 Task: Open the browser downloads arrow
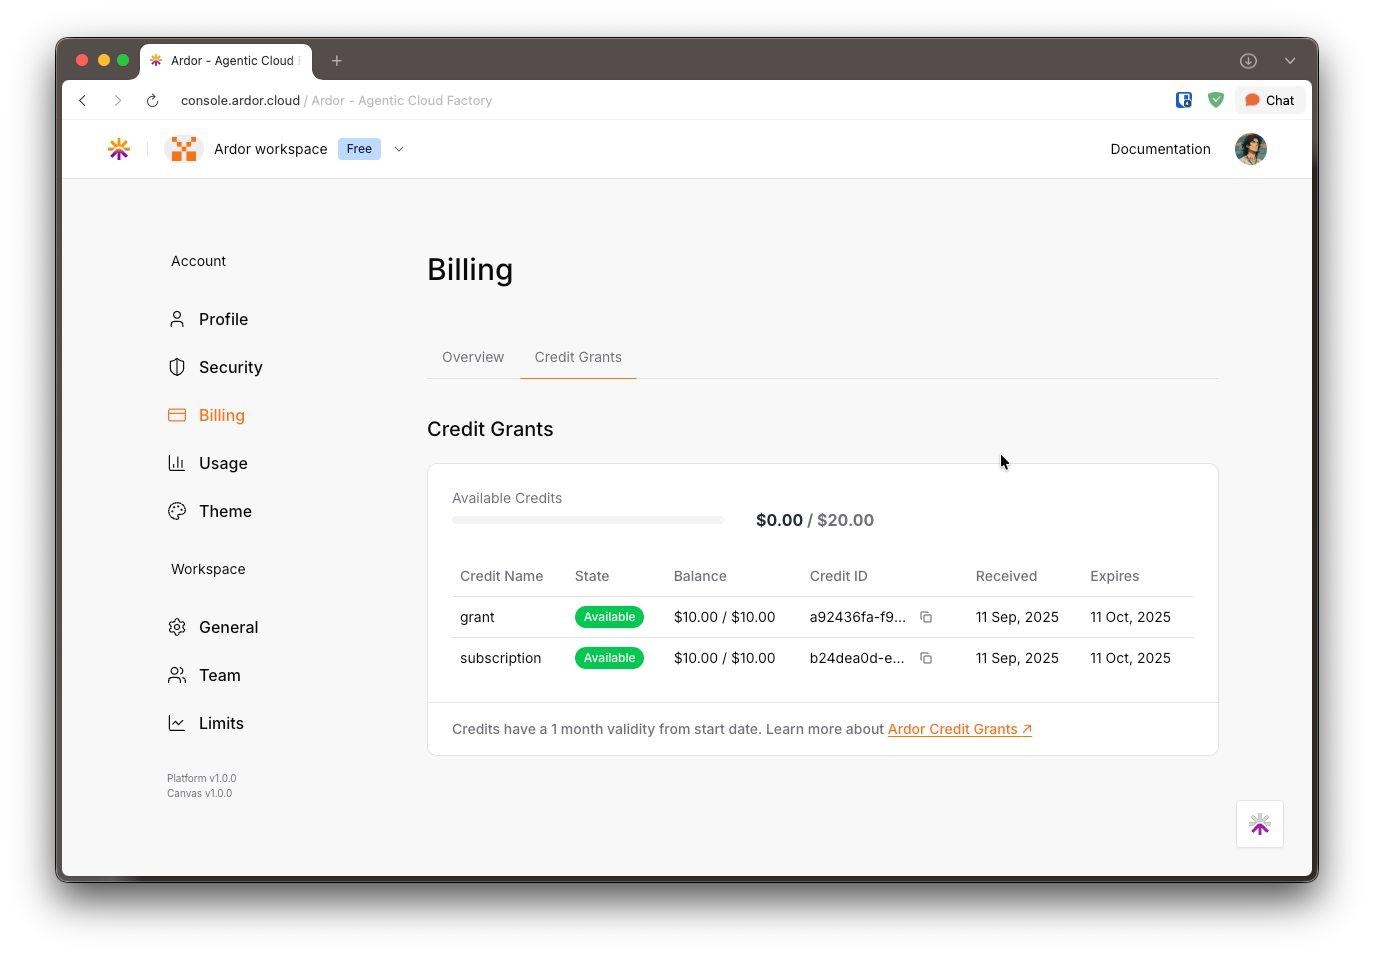click(x=1248, y=60)
